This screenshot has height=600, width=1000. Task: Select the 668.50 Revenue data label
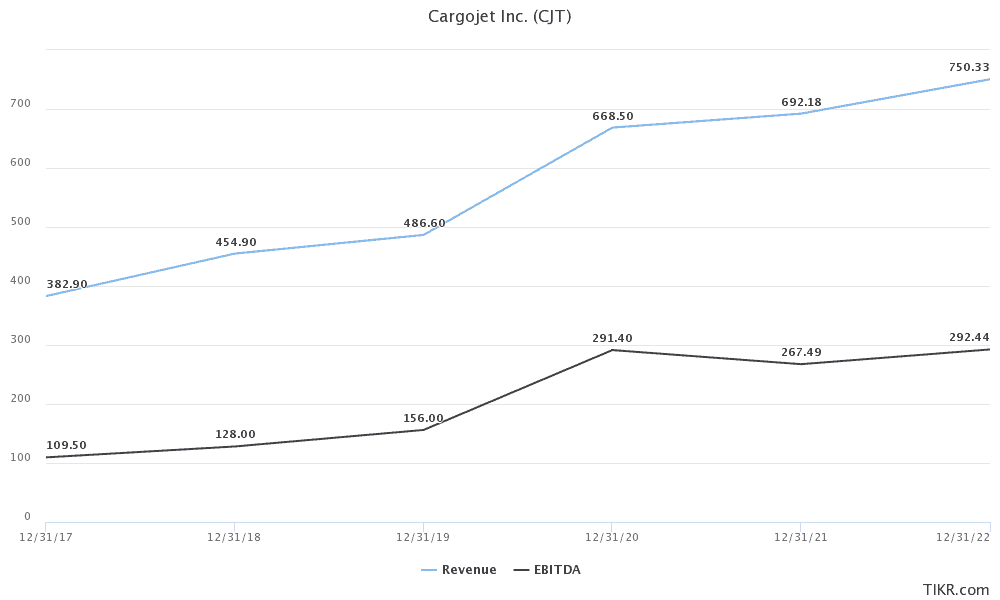tap(613, 117)
